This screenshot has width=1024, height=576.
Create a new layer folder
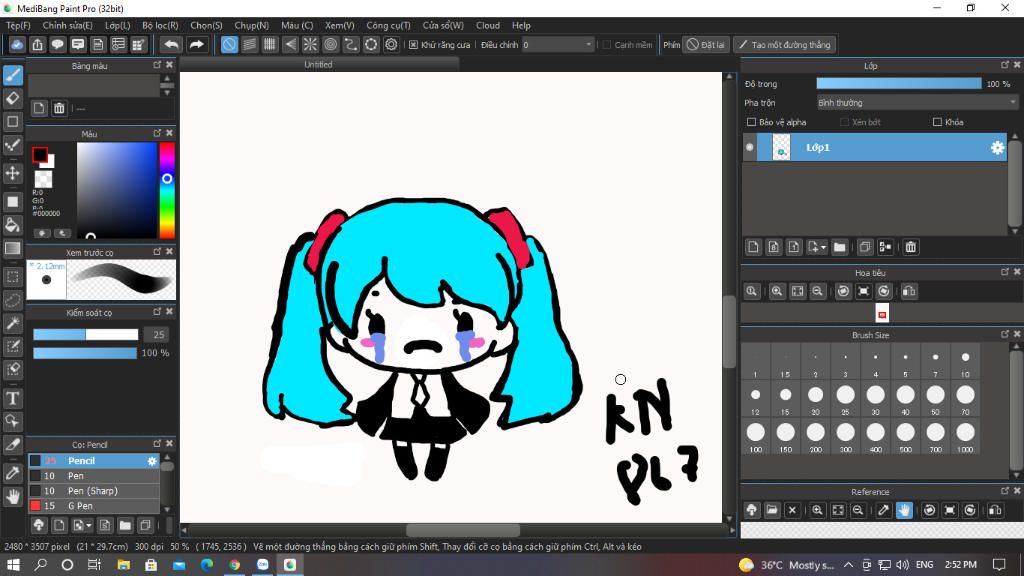[x=839, y=247]
